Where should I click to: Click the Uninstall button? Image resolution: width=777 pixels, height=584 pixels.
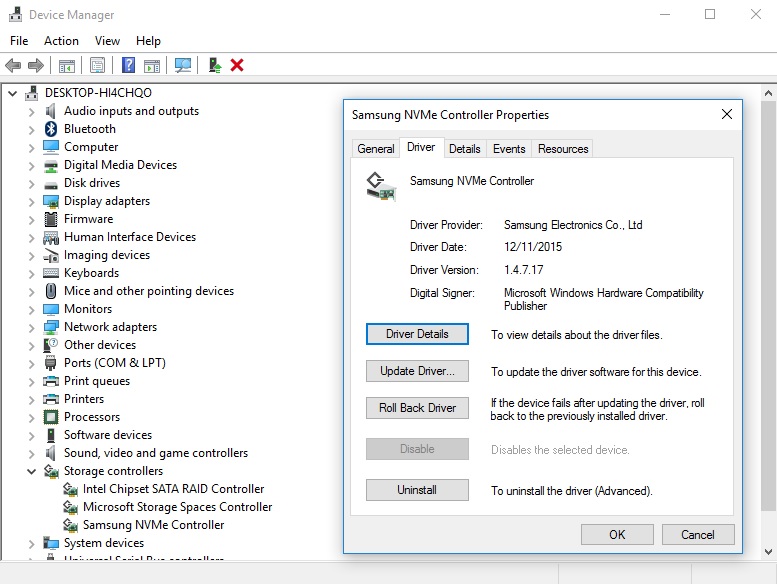[x=417, y=490]
